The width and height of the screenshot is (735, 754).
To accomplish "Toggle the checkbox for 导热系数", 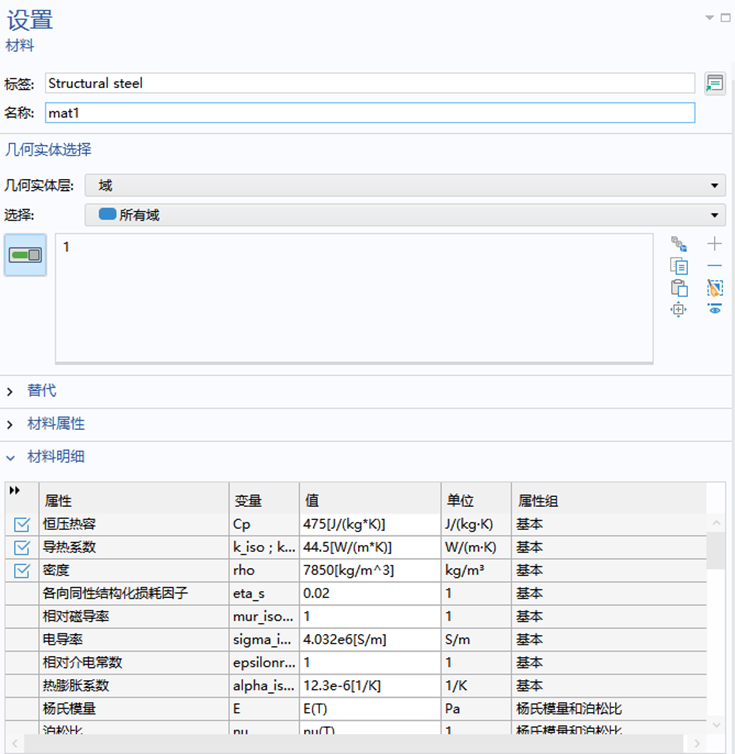I will 22,547.
